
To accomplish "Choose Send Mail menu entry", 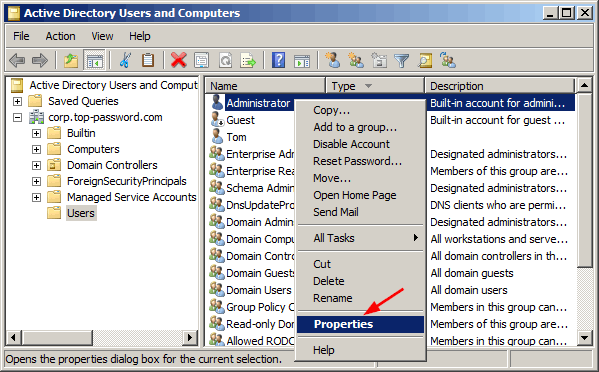I will click(x=360, y=212).
